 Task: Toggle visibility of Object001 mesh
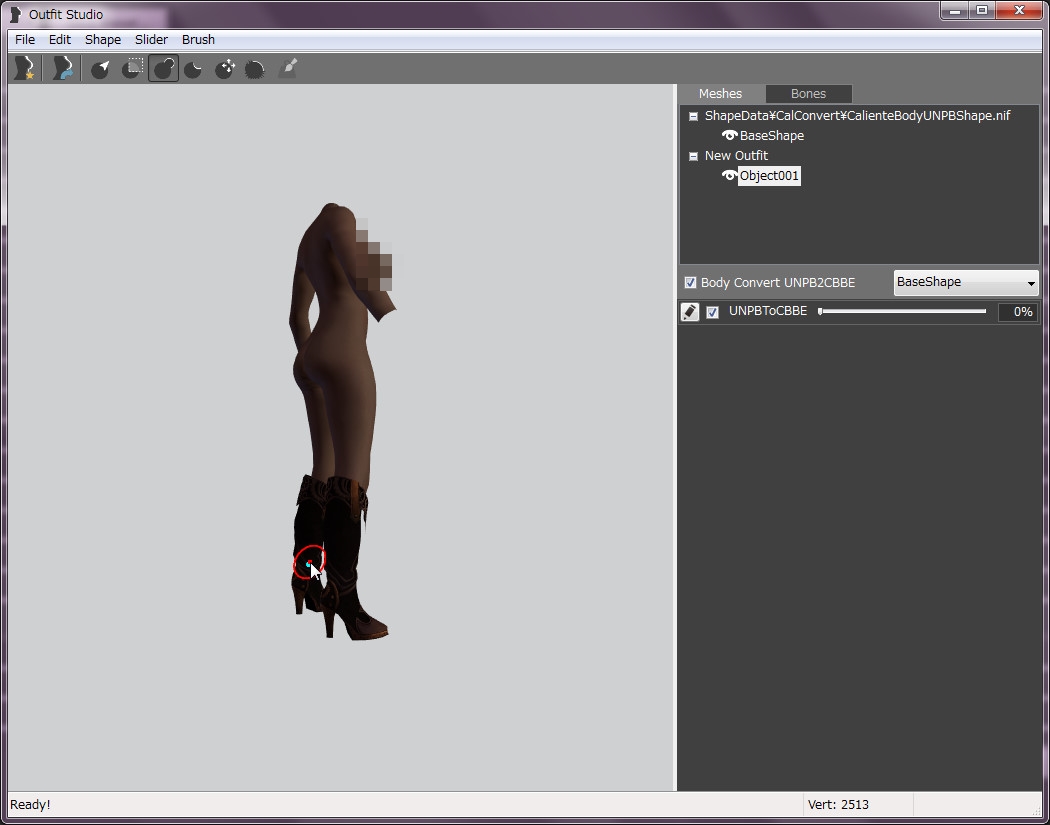pos(729,176)
